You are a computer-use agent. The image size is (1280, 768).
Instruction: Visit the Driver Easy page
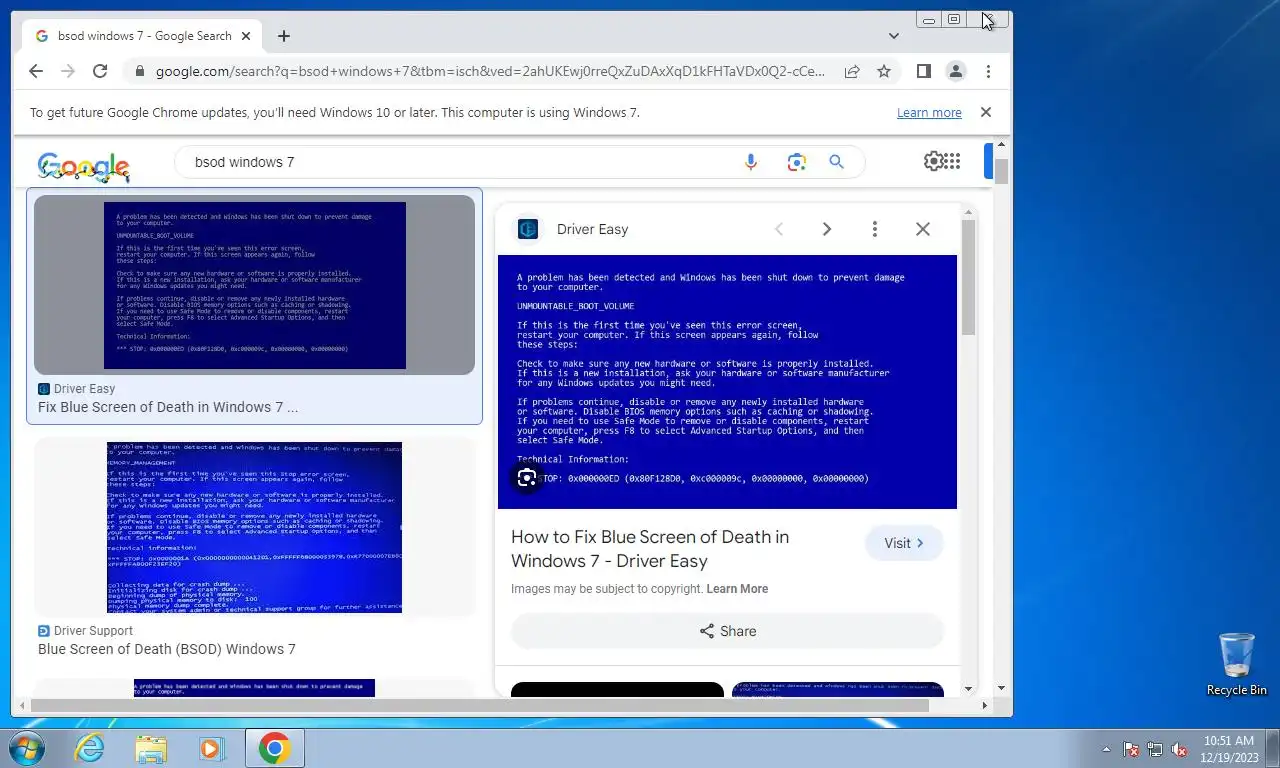(904, 543)
